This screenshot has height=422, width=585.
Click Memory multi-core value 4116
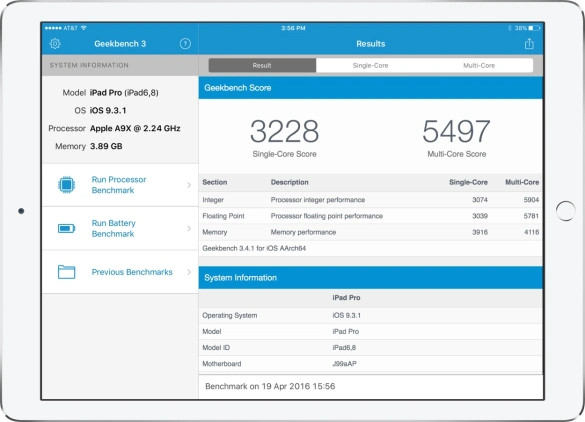click(531, 232)
